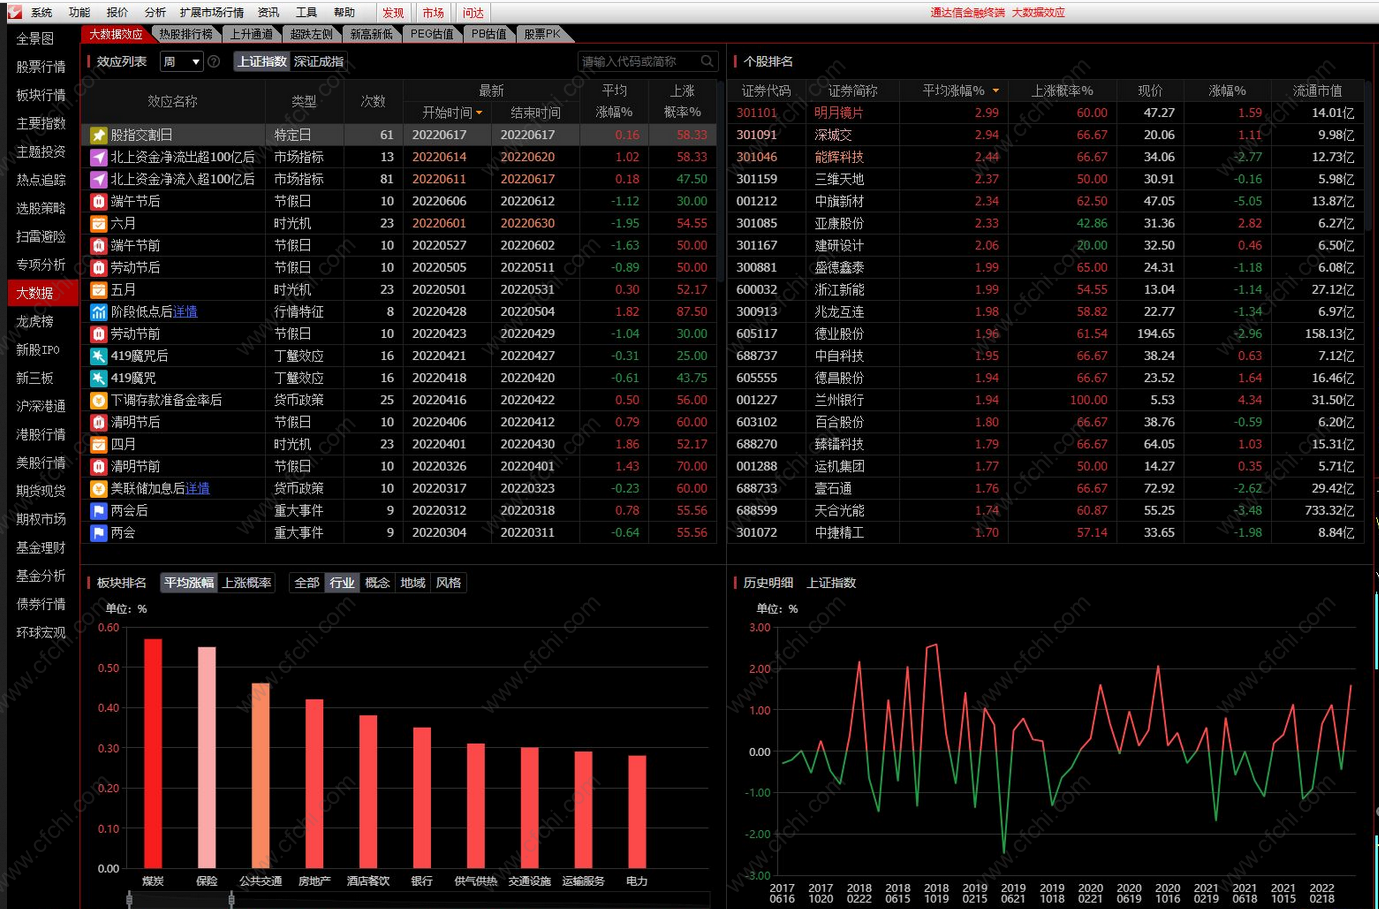
Task: Open 龙虎榜 in the sidebar
Action: [35, 322]
